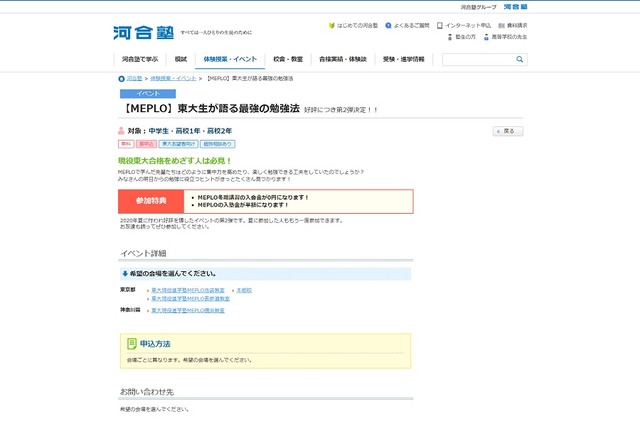Viewport: 640px width, 426px height.
Task: Click the イベント詳細 section heading
Action: click(143, 253)
